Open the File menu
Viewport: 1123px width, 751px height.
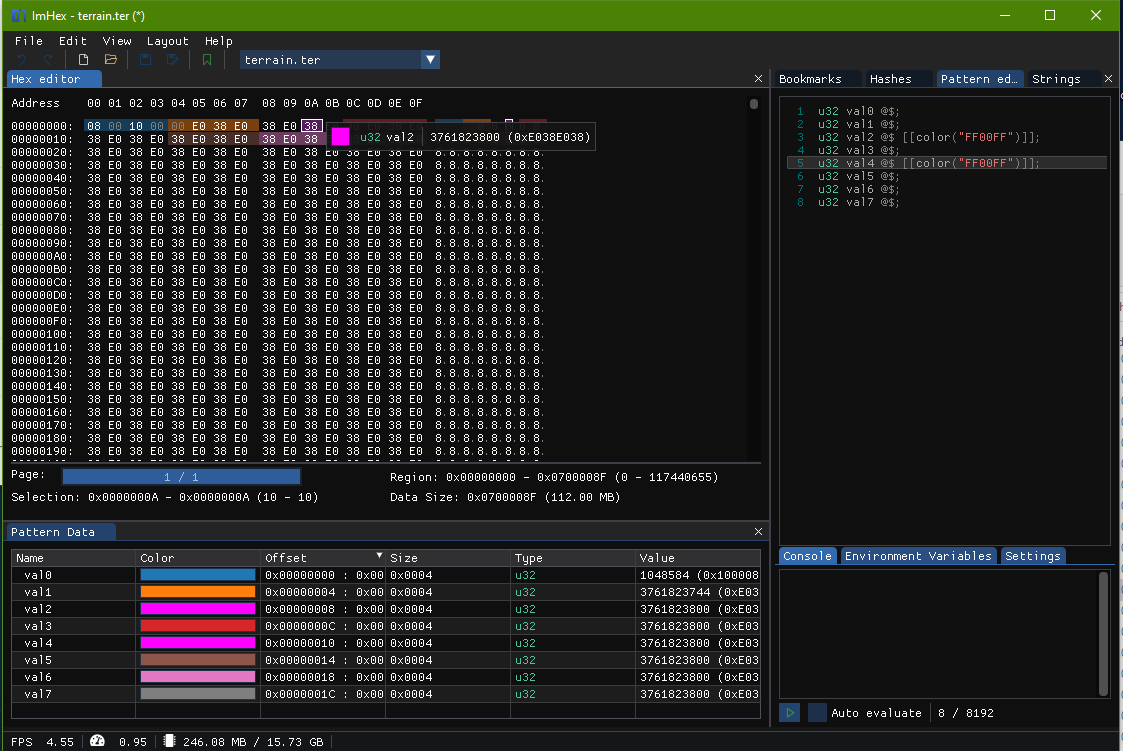click(x=29, y=41)
